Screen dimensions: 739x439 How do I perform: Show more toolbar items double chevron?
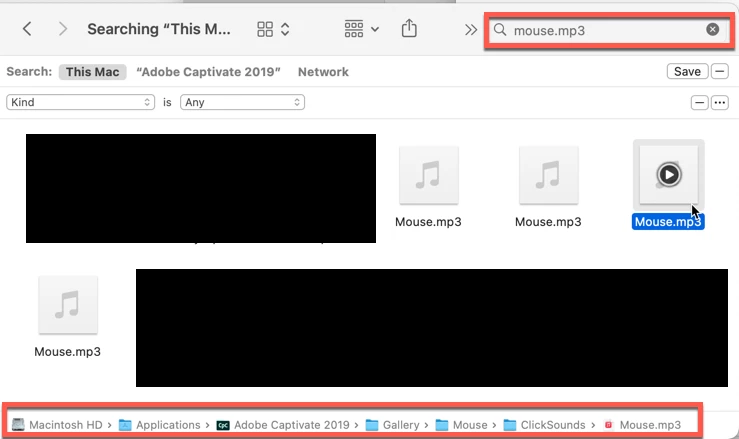coord(470,30)
